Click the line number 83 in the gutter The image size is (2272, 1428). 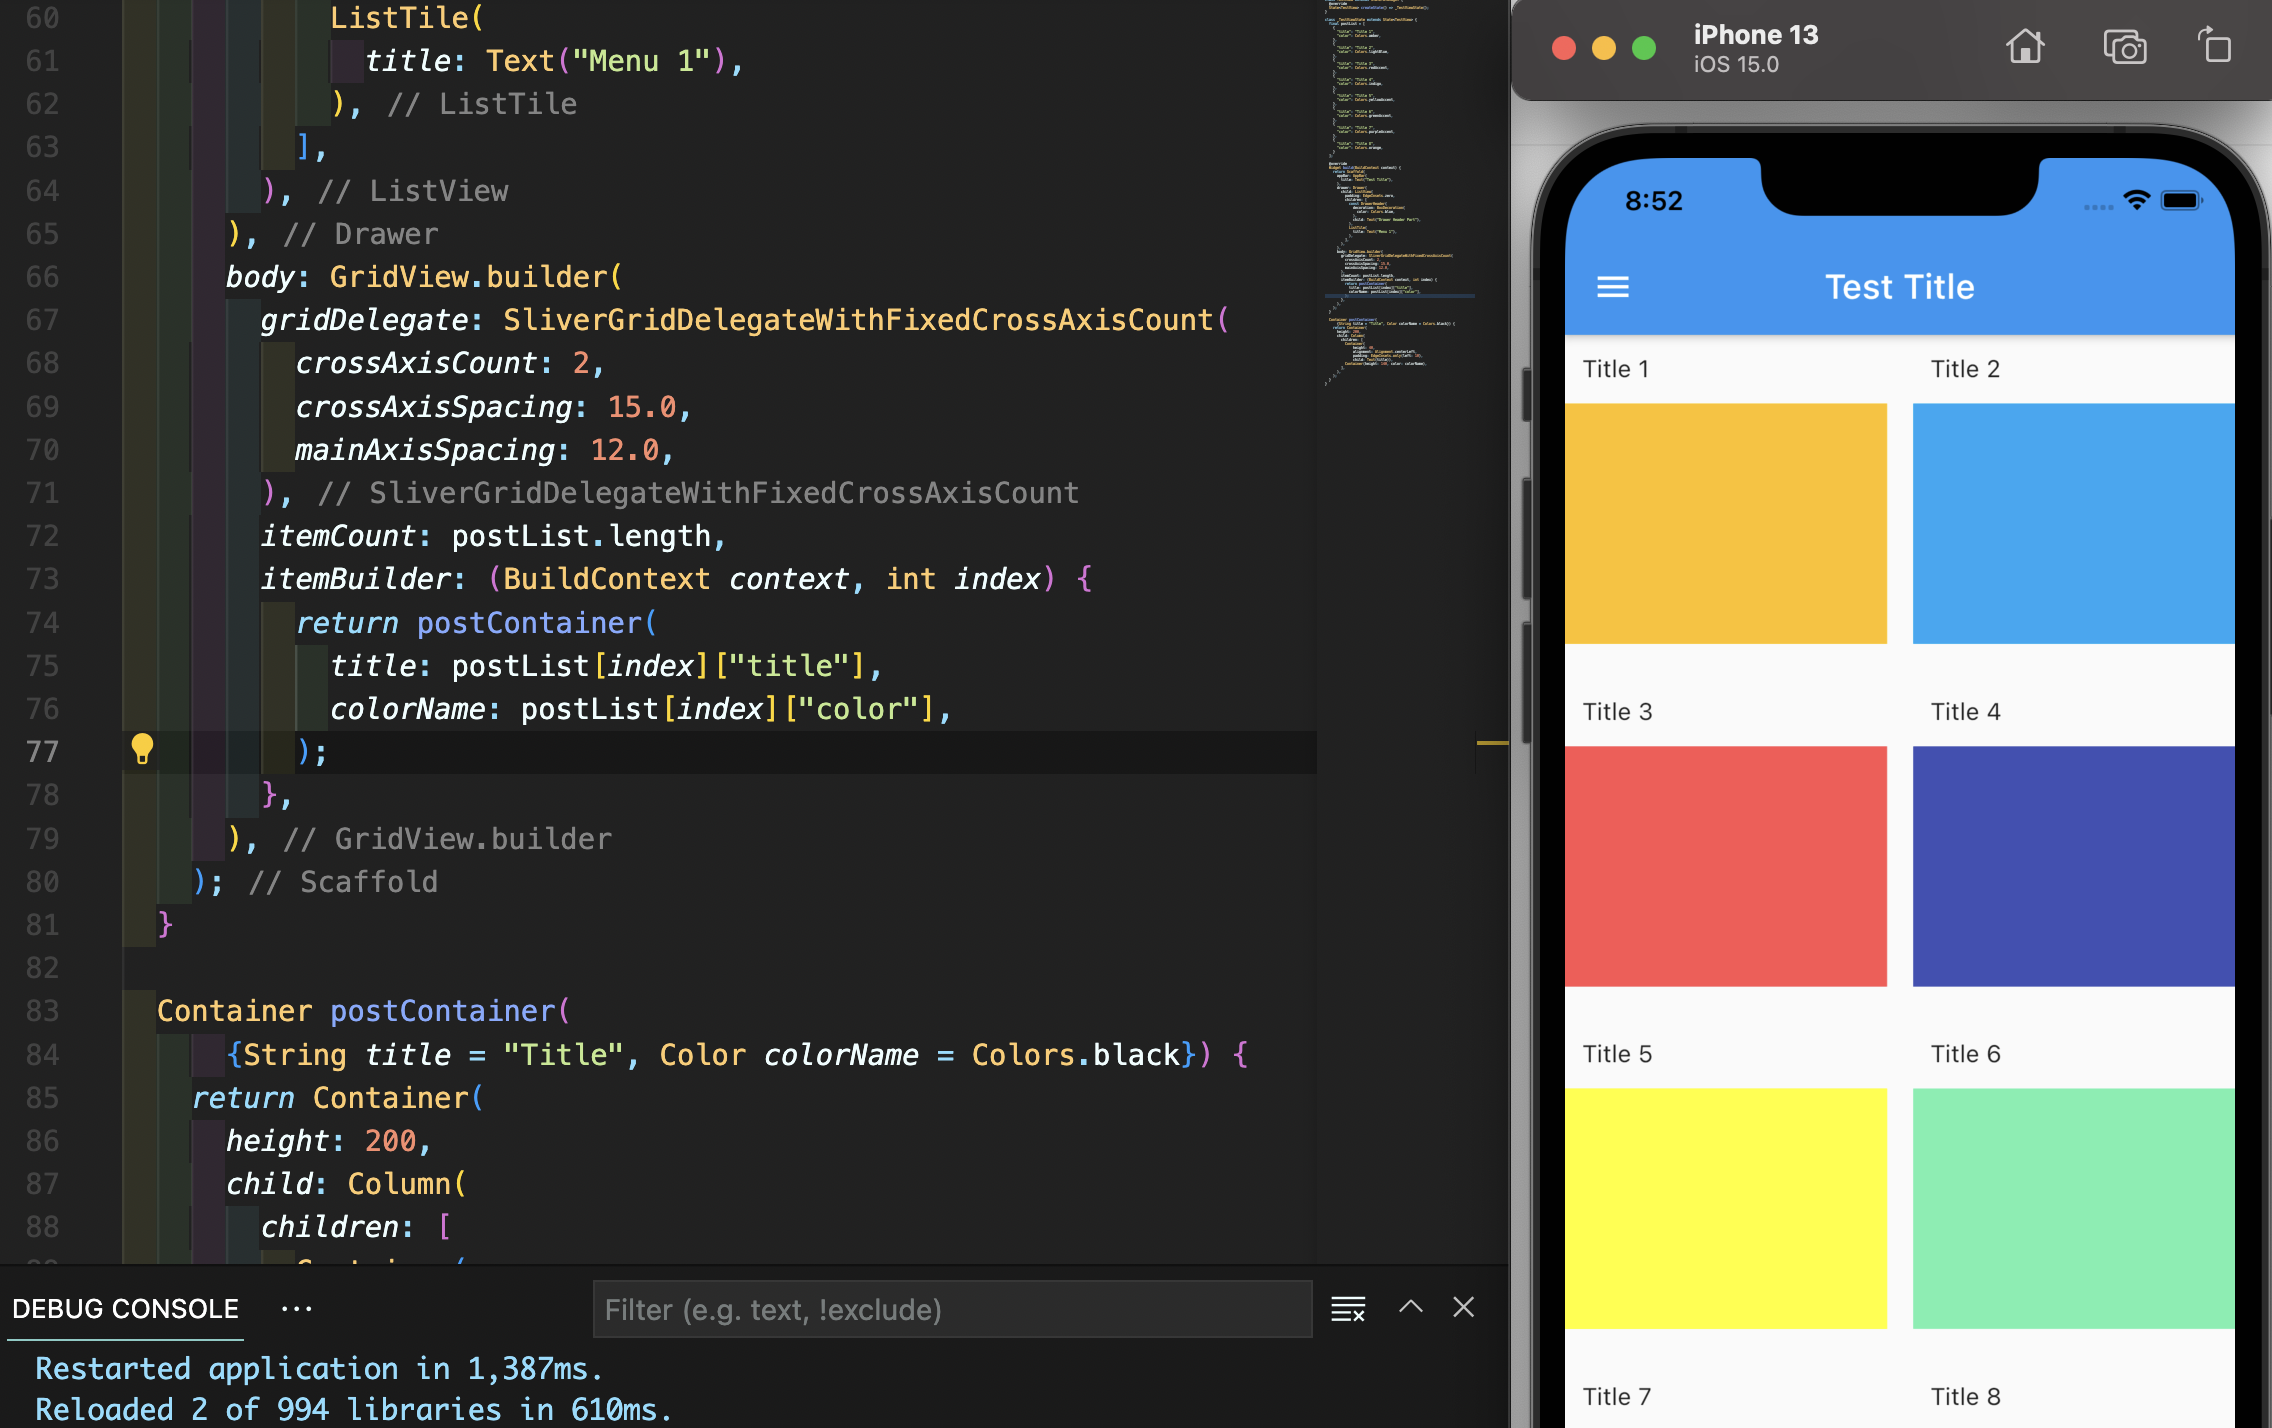[x=42, y=1011]
